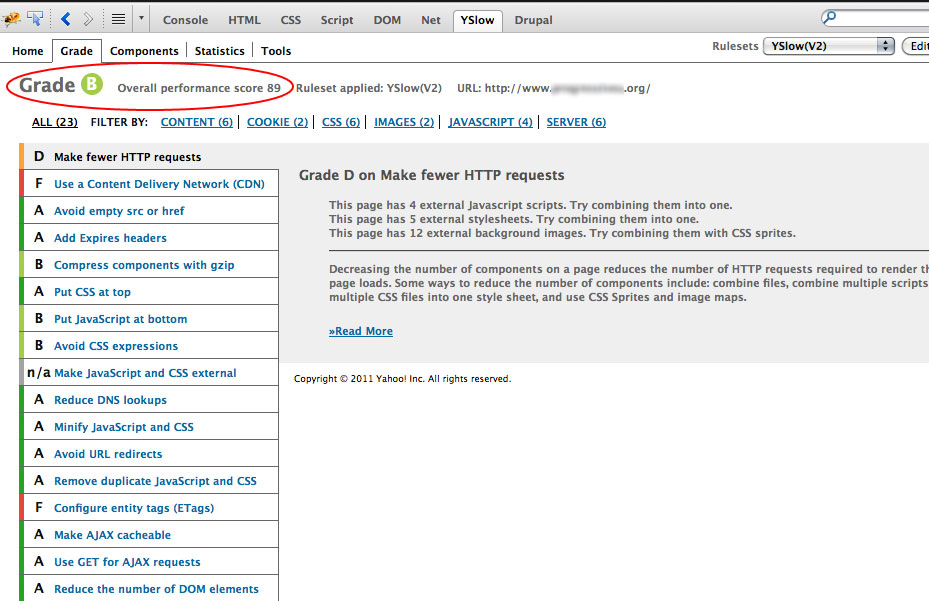Open the Statistics tab
Screen dimensions: 929x601
click(x=219, y=51)
